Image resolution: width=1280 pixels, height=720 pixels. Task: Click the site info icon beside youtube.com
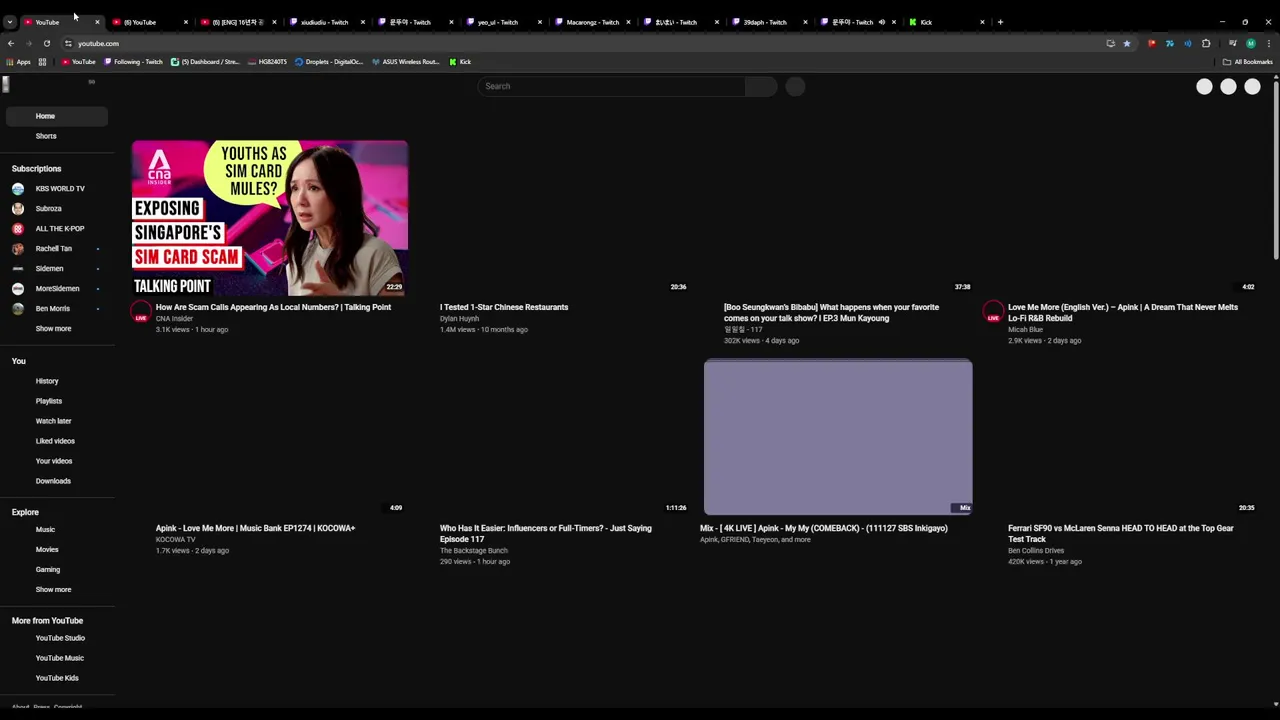[68, 43]
